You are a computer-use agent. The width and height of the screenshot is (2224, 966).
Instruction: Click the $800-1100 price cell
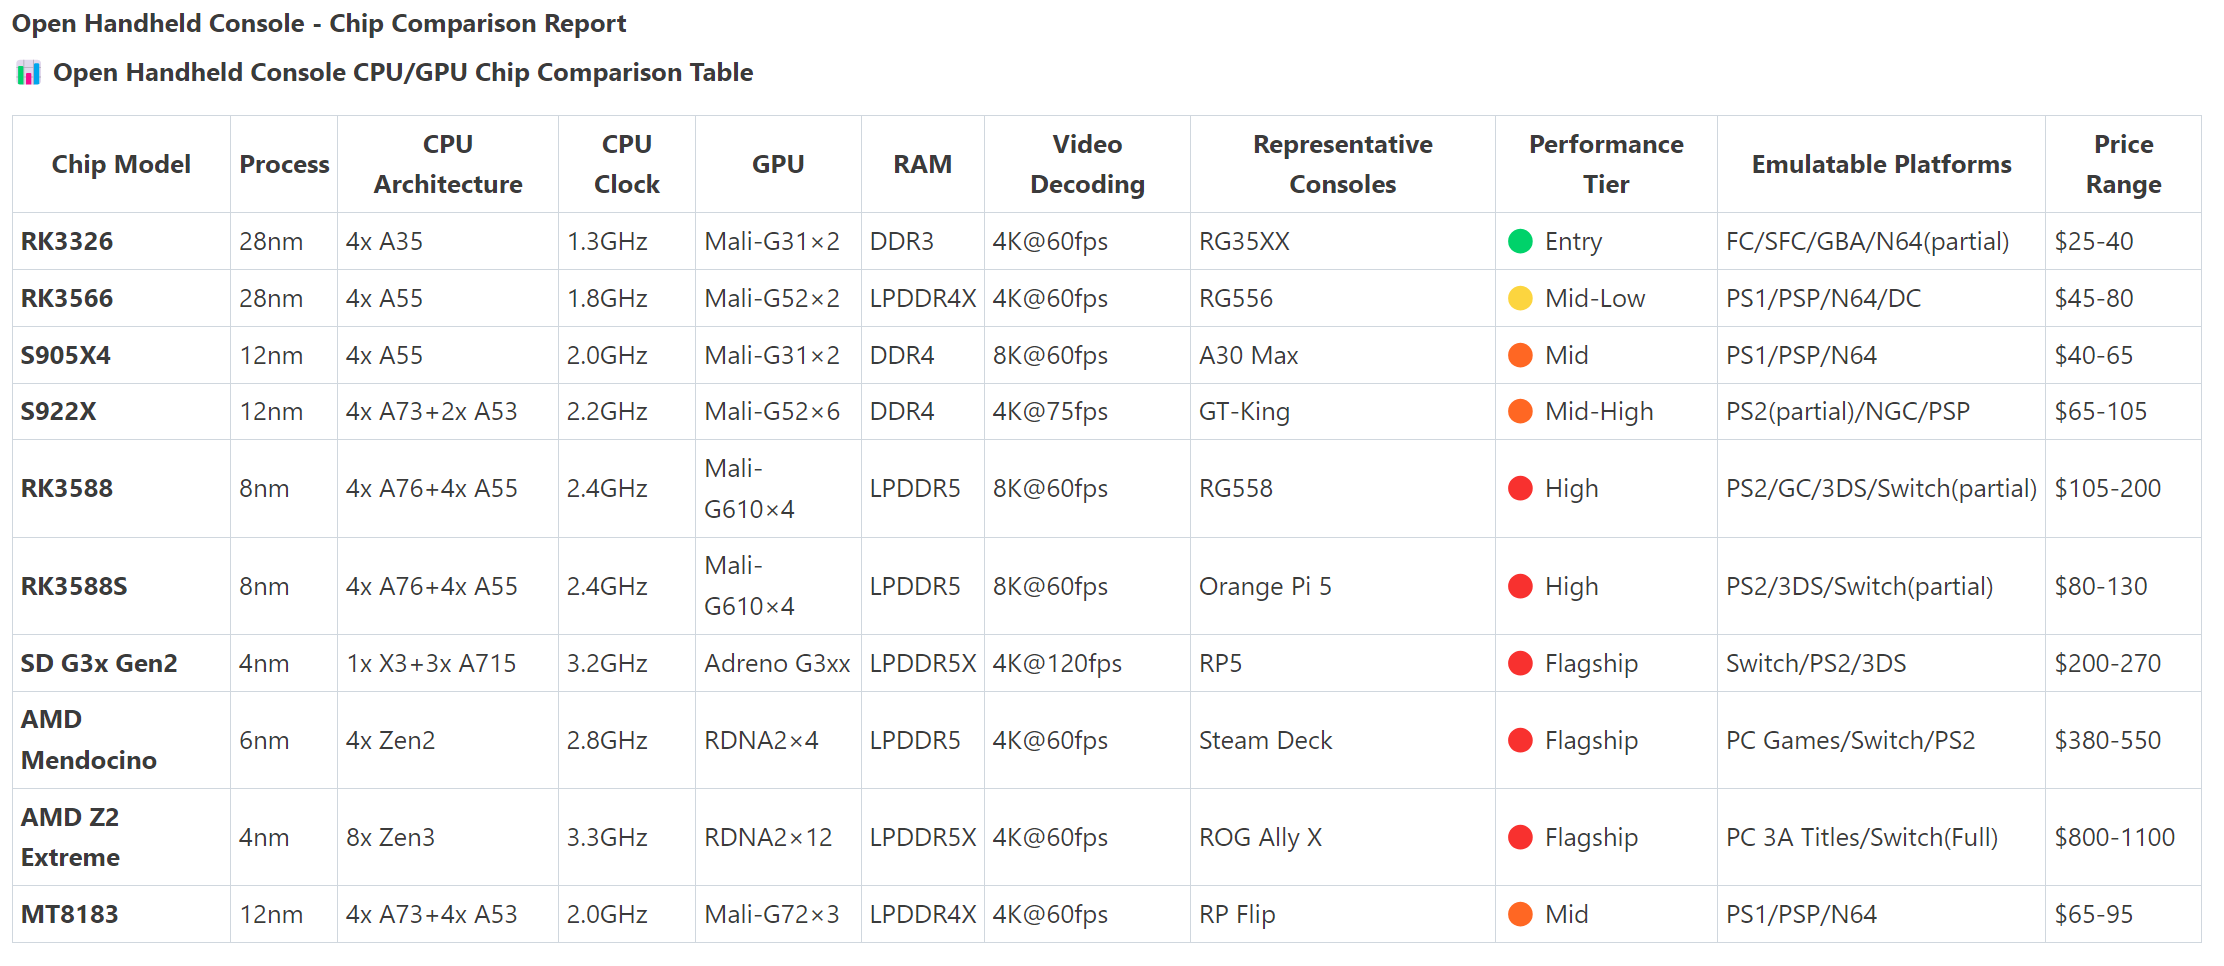click(x=2114, y=837)
